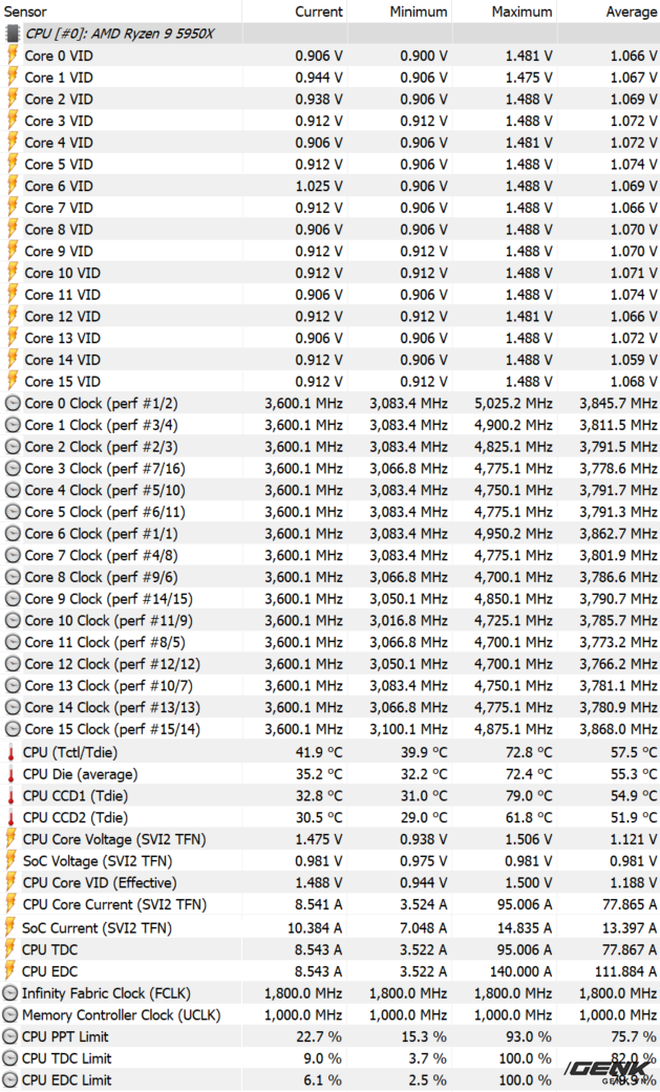
Task: Click the voltage icon next to Core 6 VID
Action: pyautogui.click(x=13, y=186)
